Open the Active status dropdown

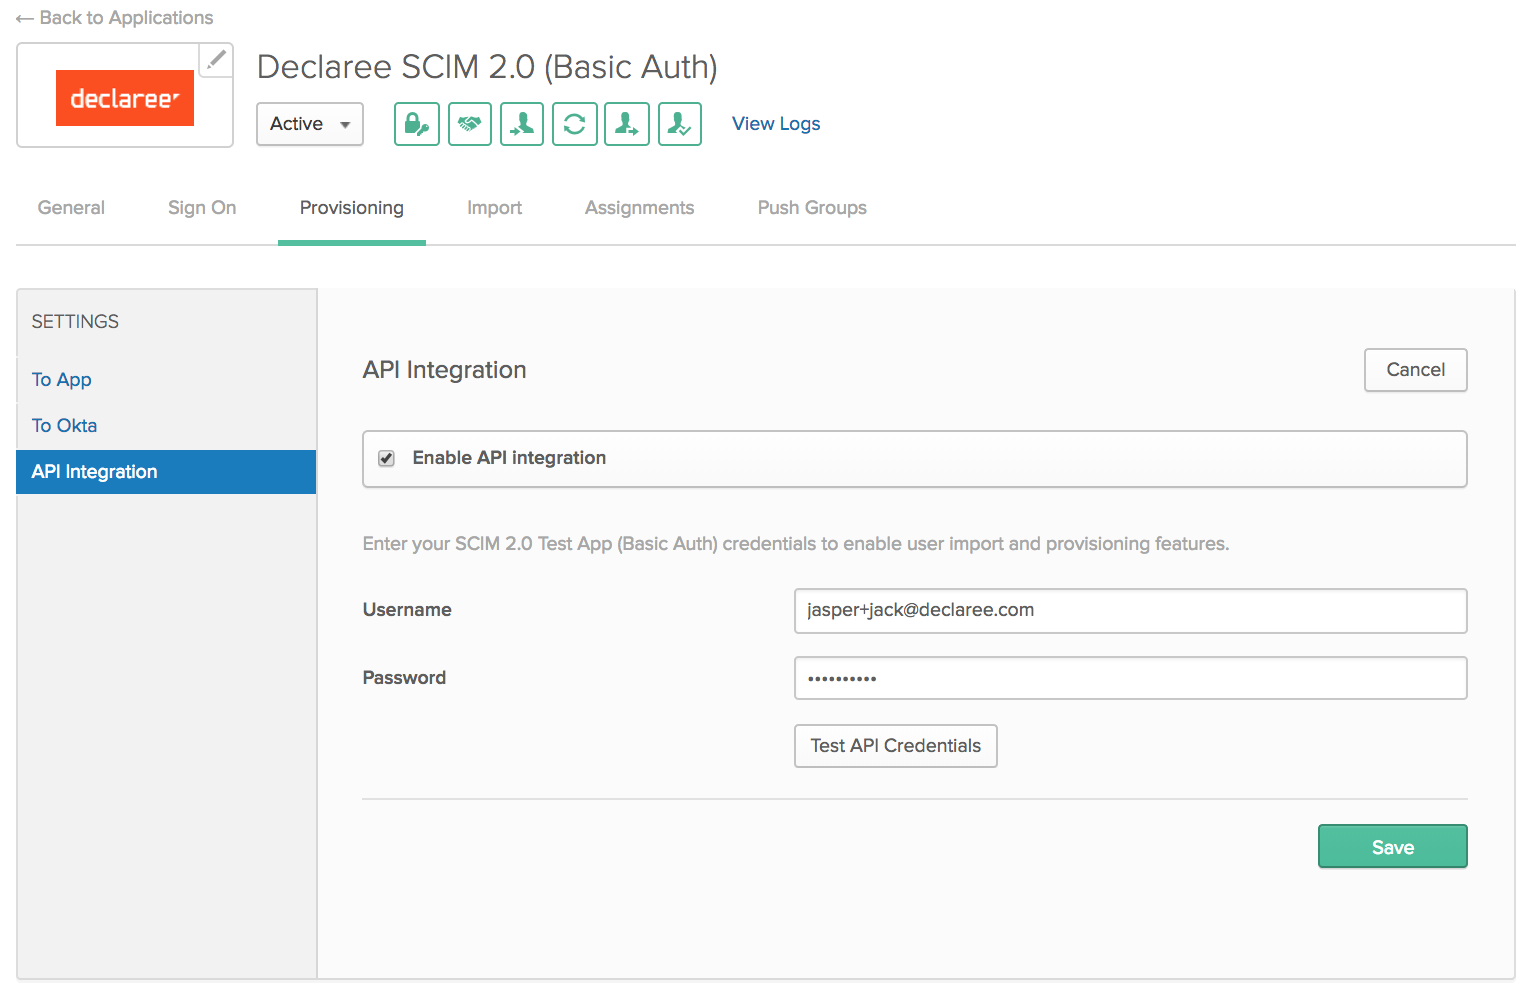coord(310,124)
